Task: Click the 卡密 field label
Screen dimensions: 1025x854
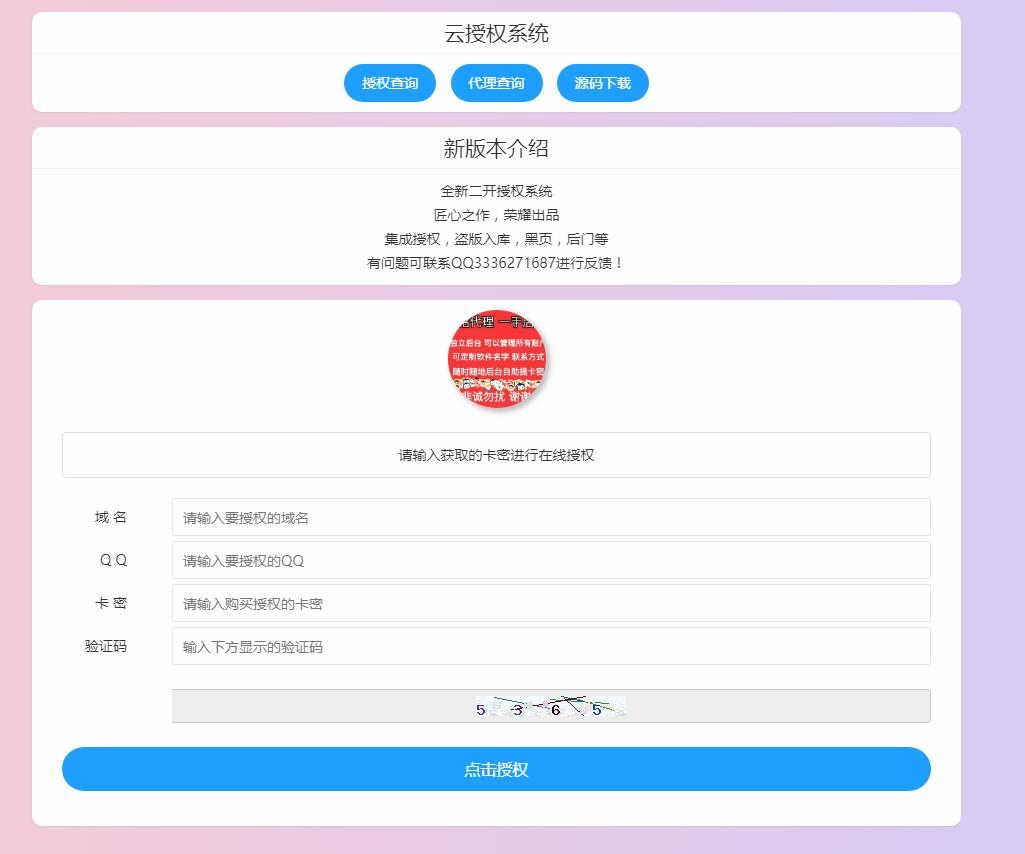Action: pyautogui.click(x=110, y=603)
